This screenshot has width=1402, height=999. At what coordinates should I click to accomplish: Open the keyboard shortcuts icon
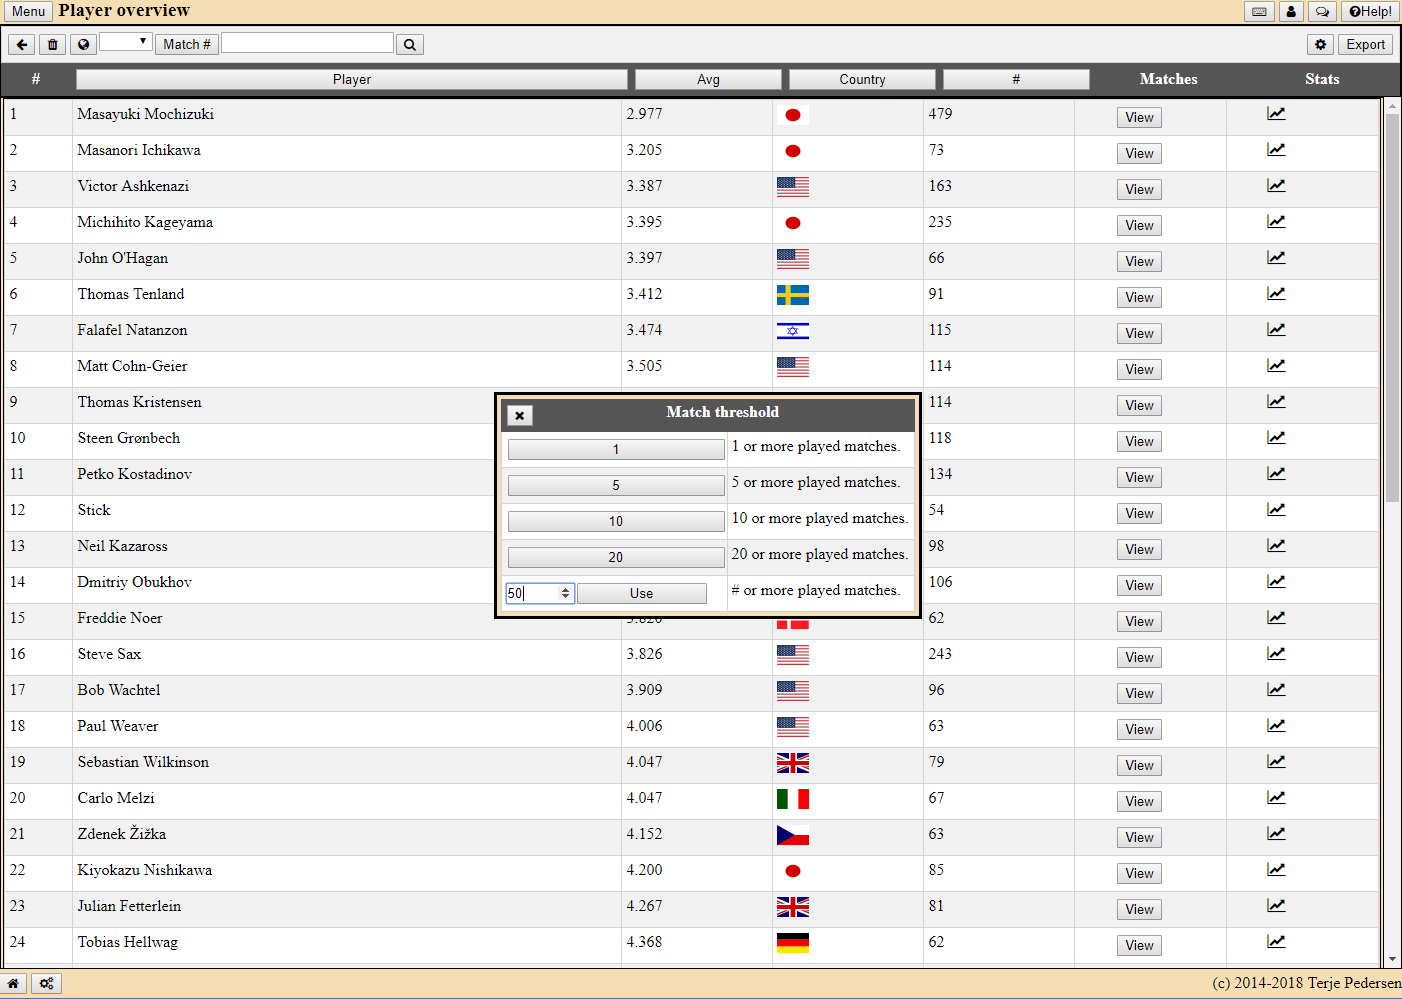pyautogui.click(x=1259, y=12)
